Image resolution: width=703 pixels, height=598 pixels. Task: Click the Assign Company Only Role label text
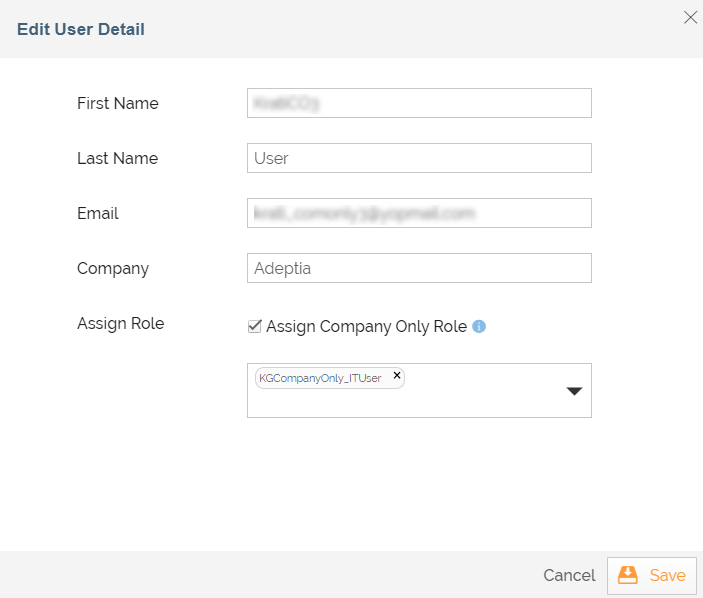point(366,326)
